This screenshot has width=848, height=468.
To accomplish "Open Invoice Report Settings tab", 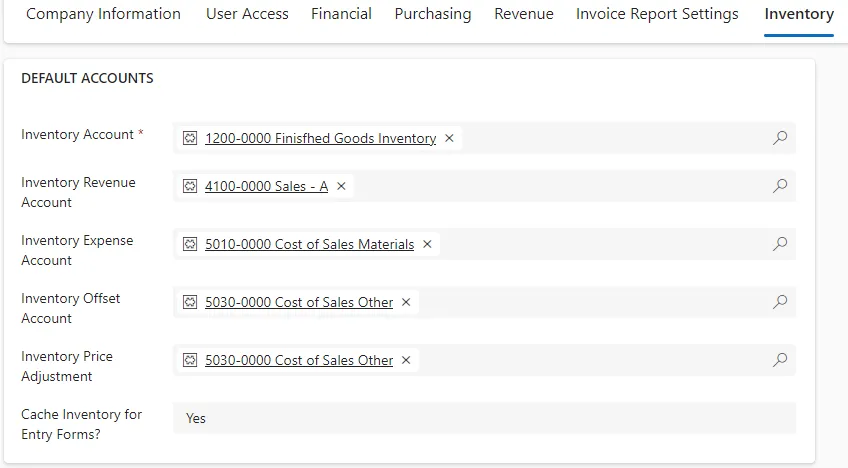I will point(657,14).
